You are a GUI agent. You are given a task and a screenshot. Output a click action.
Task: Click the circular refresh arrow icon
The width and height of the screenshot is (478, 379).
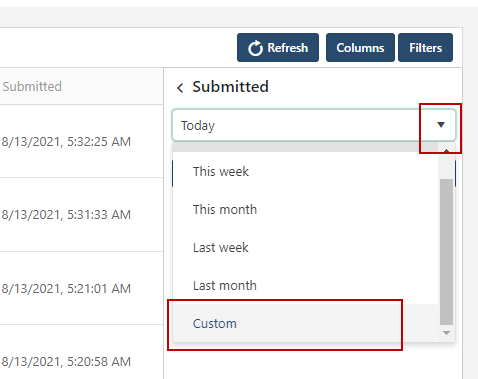coord(255,48)
